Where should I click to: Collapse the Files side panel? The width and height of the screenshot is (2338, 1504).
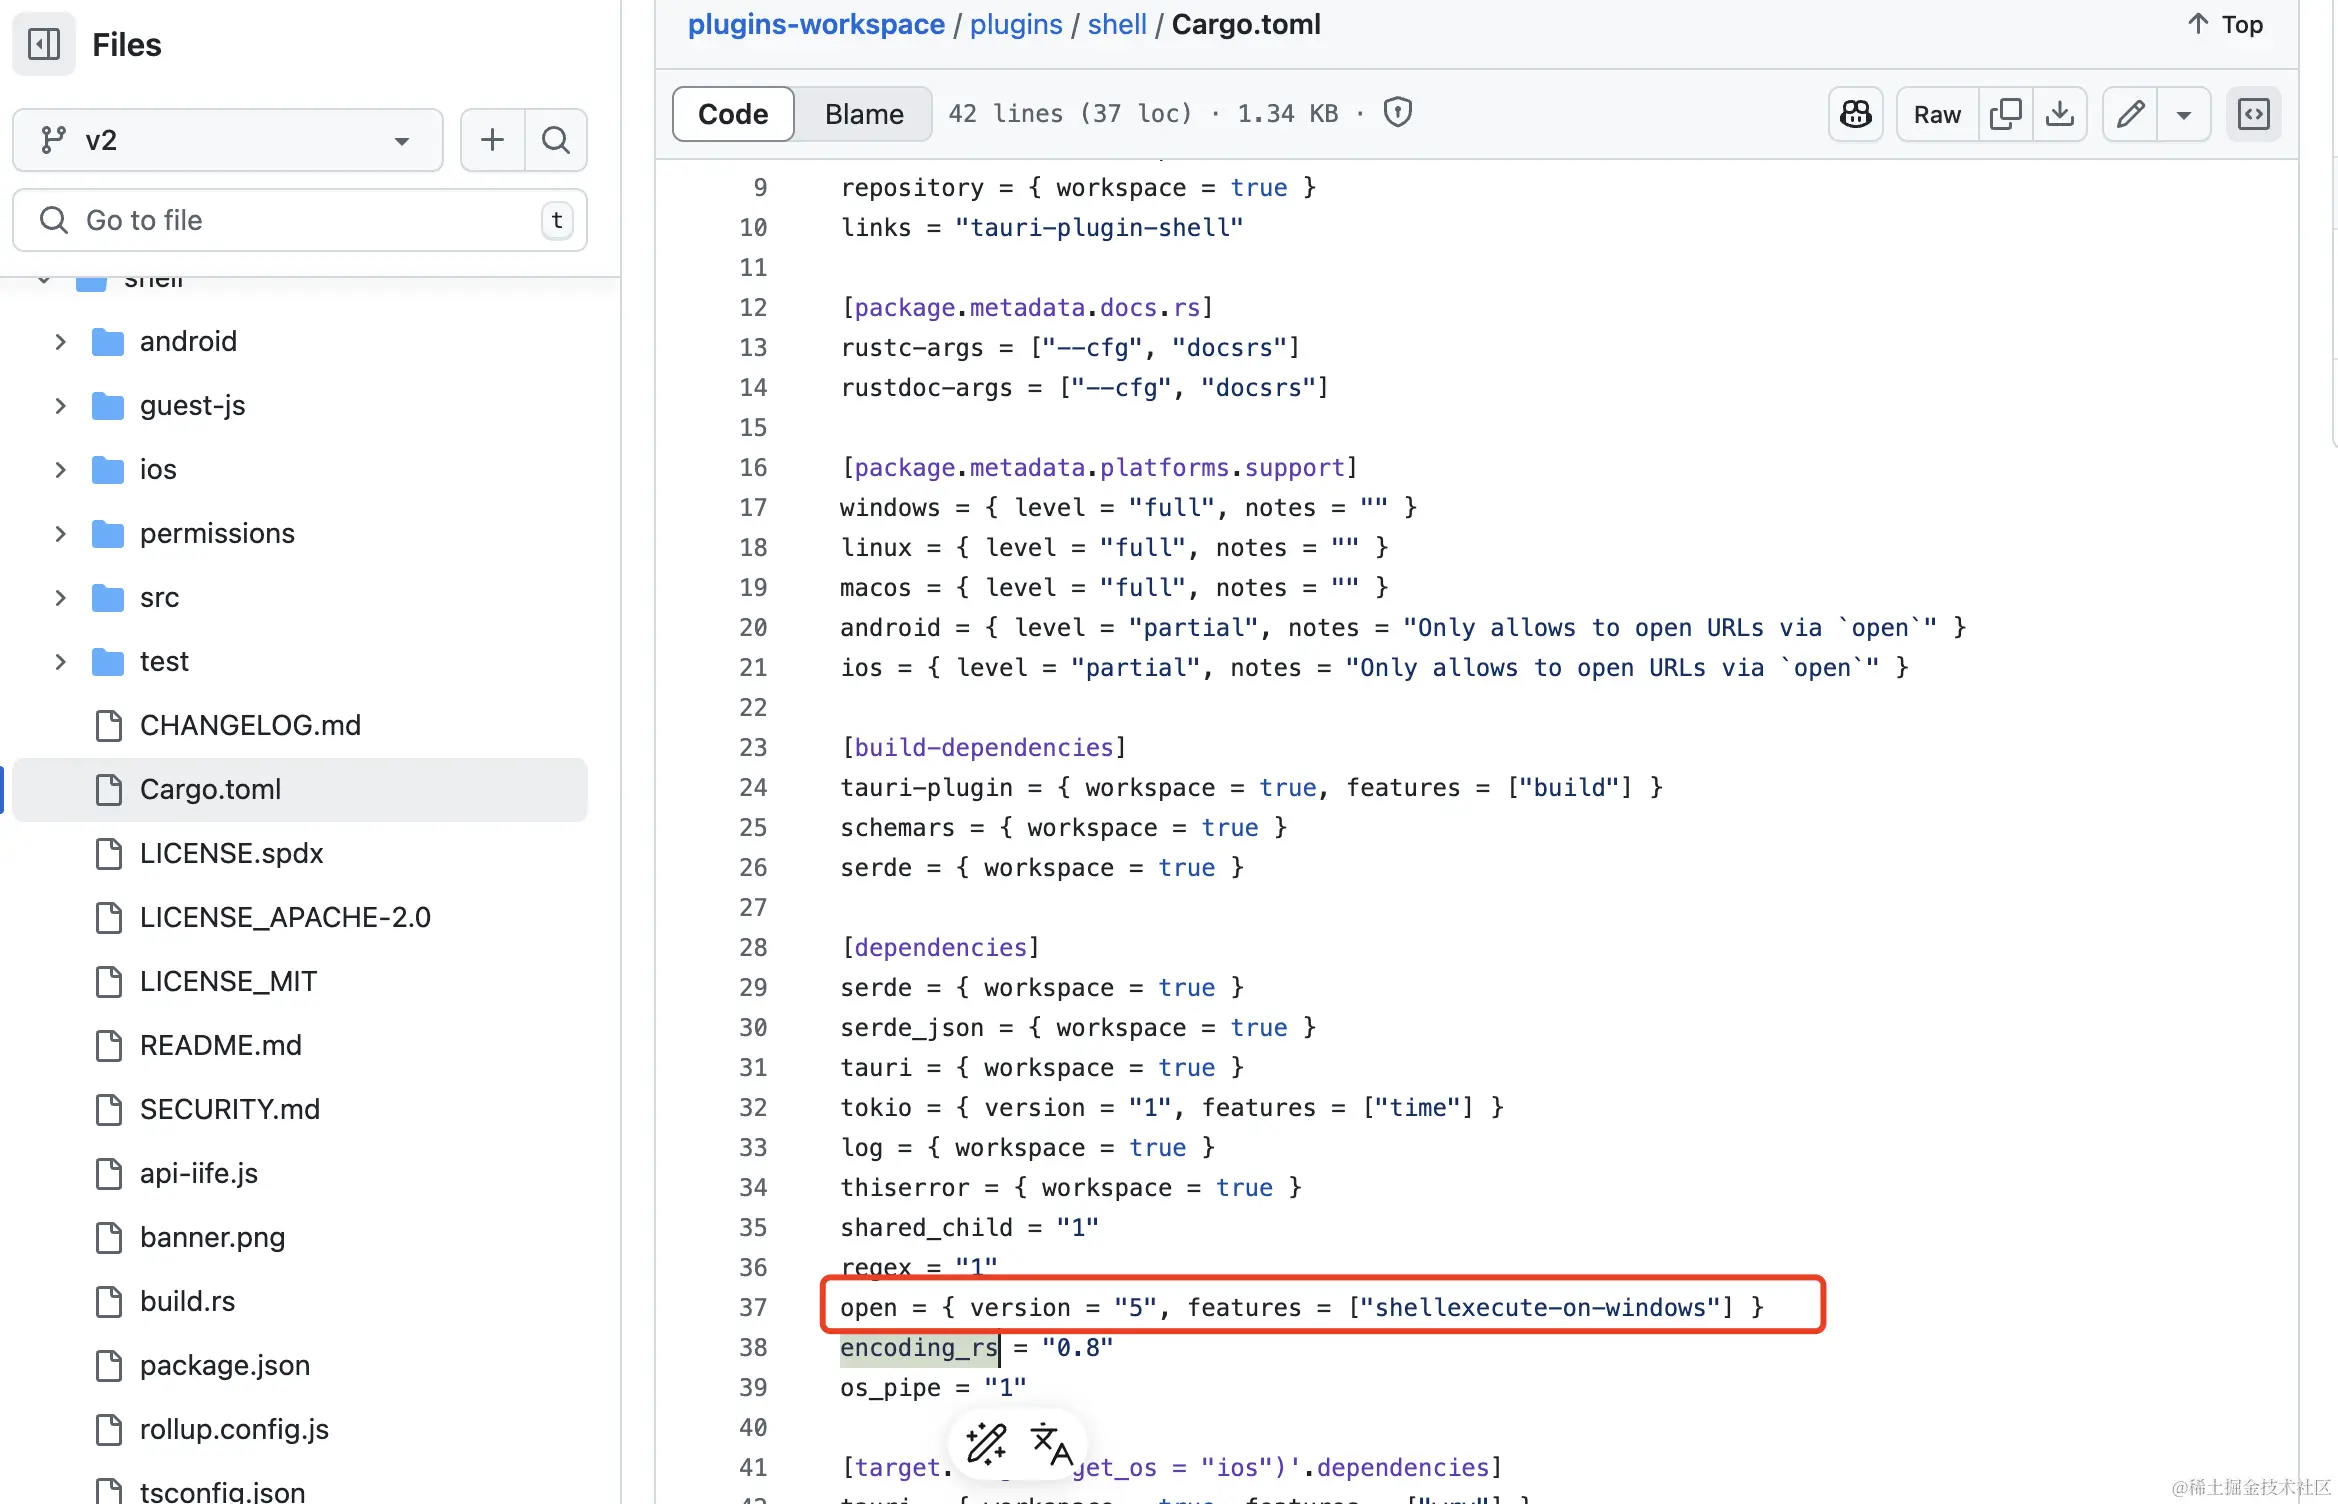pos(44,44)
